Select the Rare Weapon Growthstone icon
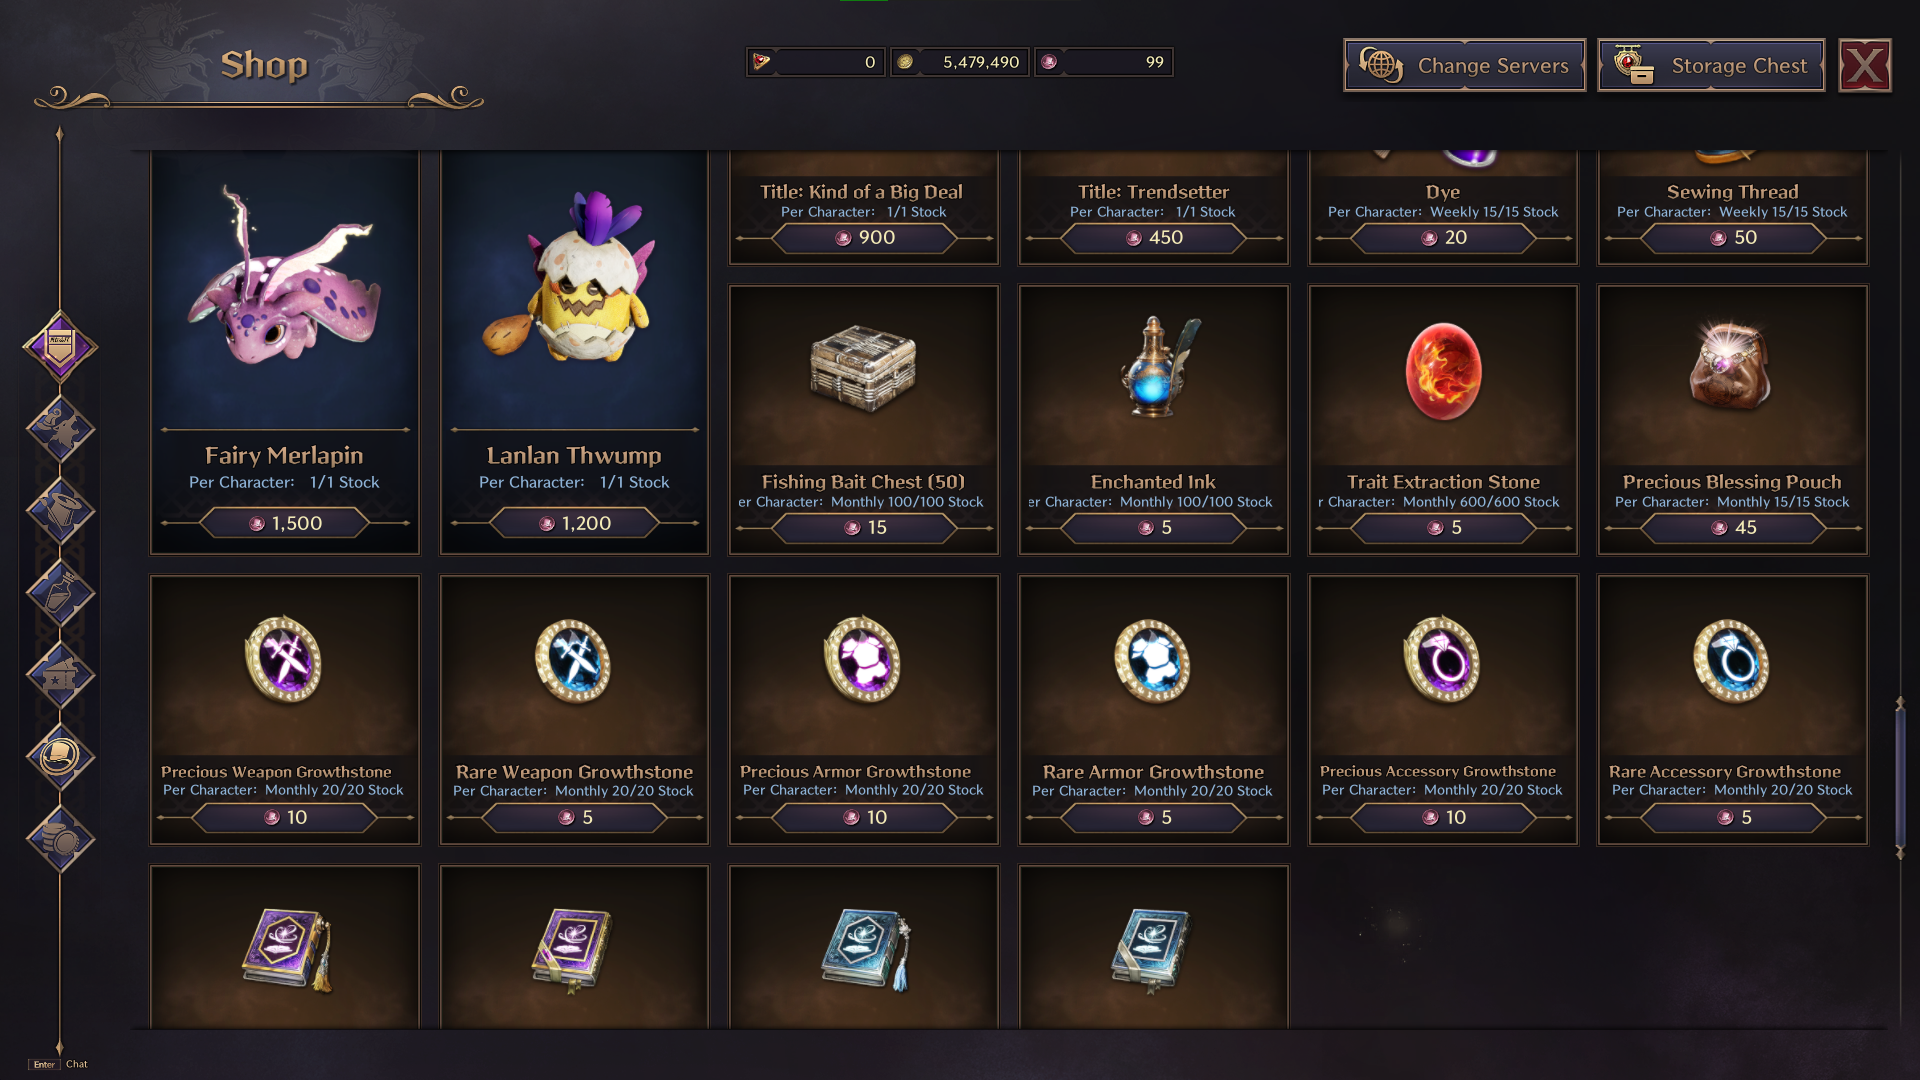The image size is (1920, 1080). (x=573, y=660)
